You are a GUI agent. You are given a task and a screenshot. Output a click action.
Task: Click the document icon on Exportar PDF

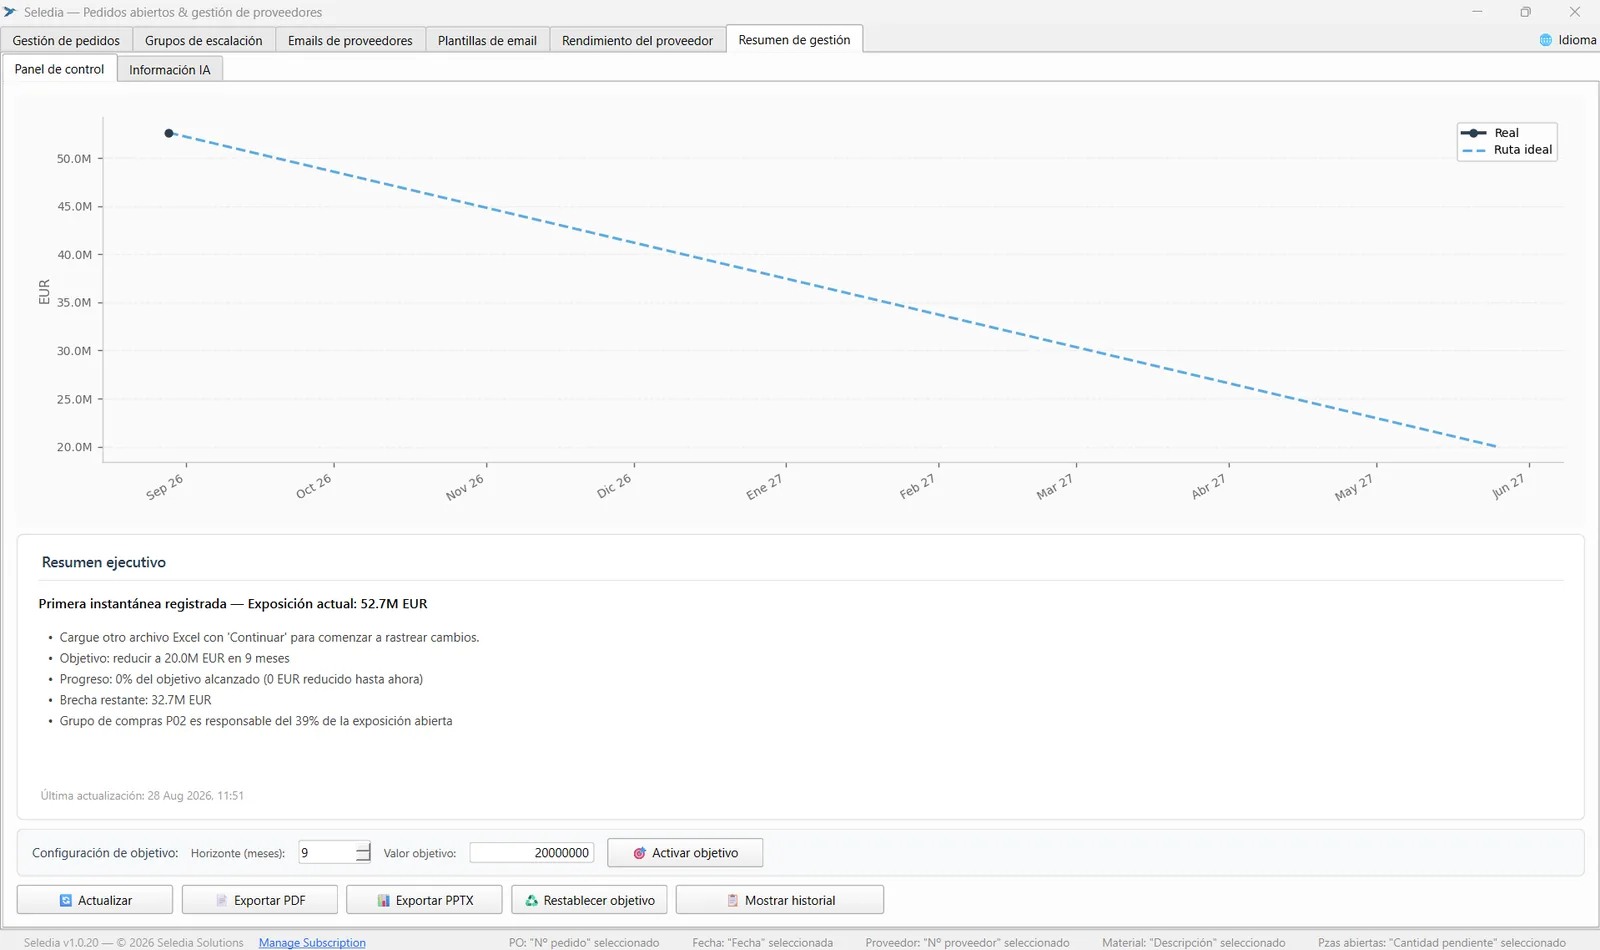pos(221,900)
